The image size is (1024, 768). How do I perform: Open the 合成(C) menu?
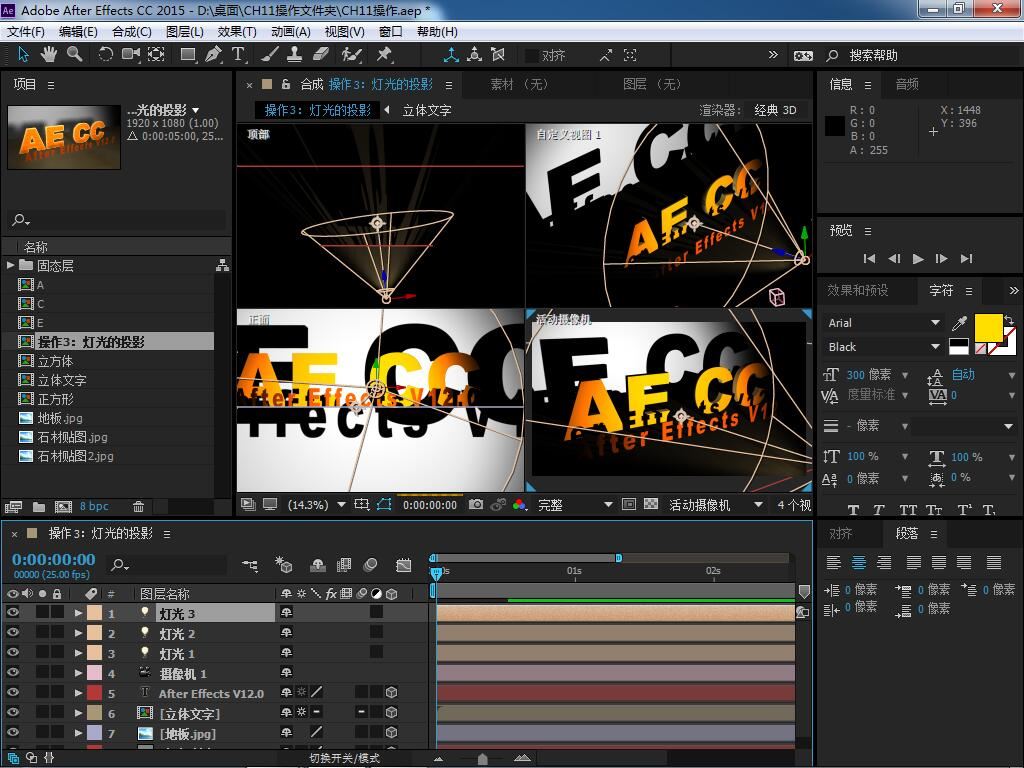[x=132, y=31]
